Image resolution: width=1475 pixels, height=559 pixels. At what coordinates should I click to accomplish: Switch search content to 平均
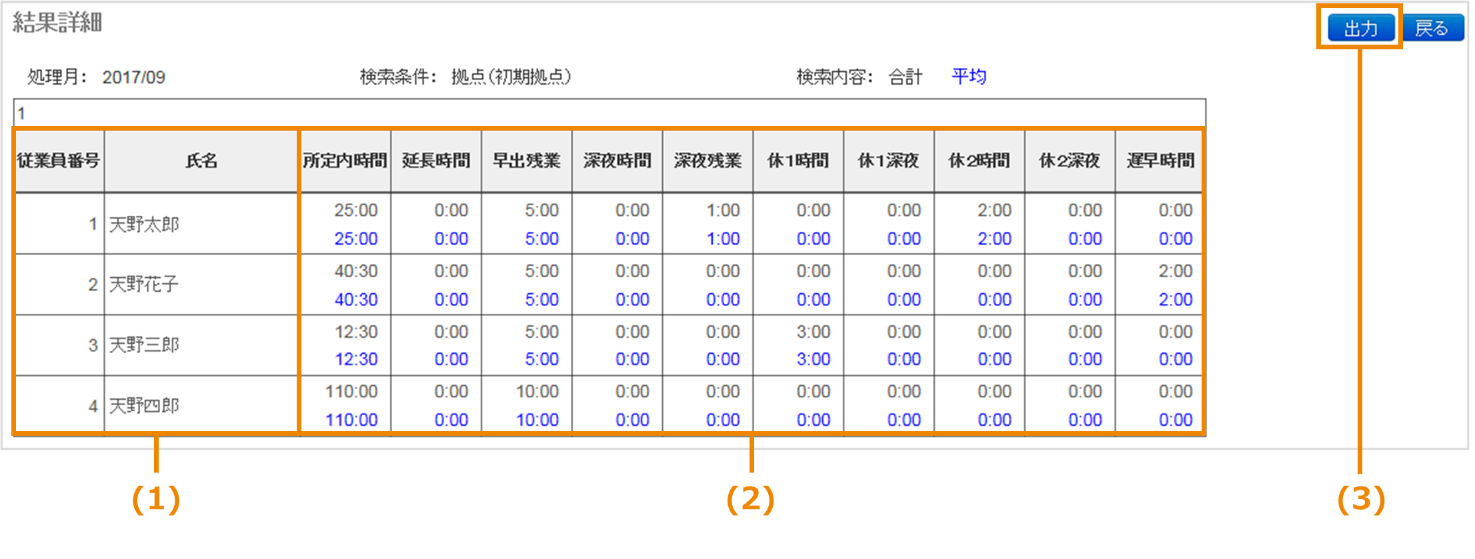coord(968,77)
